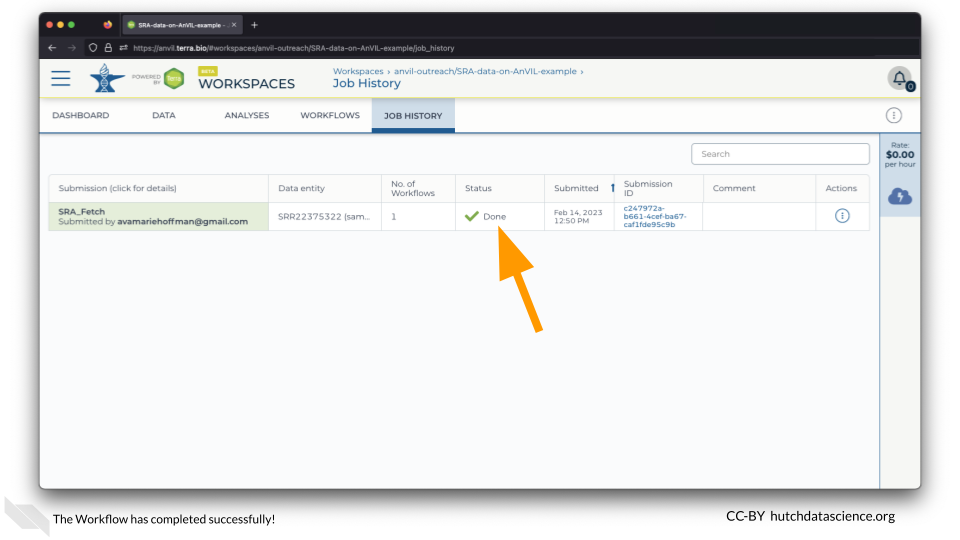Switch to the Analyses tab
Screen dimensions: 960x540
click(247, 115)
